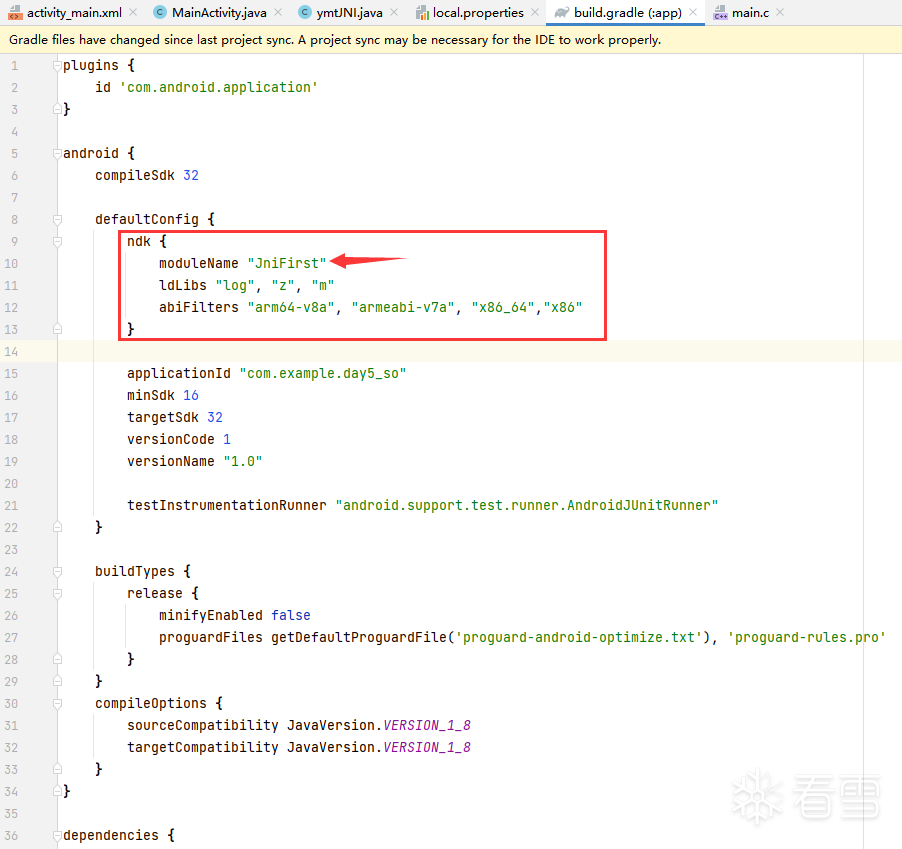Viewport: 902px width, 849px height.
Task: Click the moduleName value "JniFirst"
Action: point(287,263)
